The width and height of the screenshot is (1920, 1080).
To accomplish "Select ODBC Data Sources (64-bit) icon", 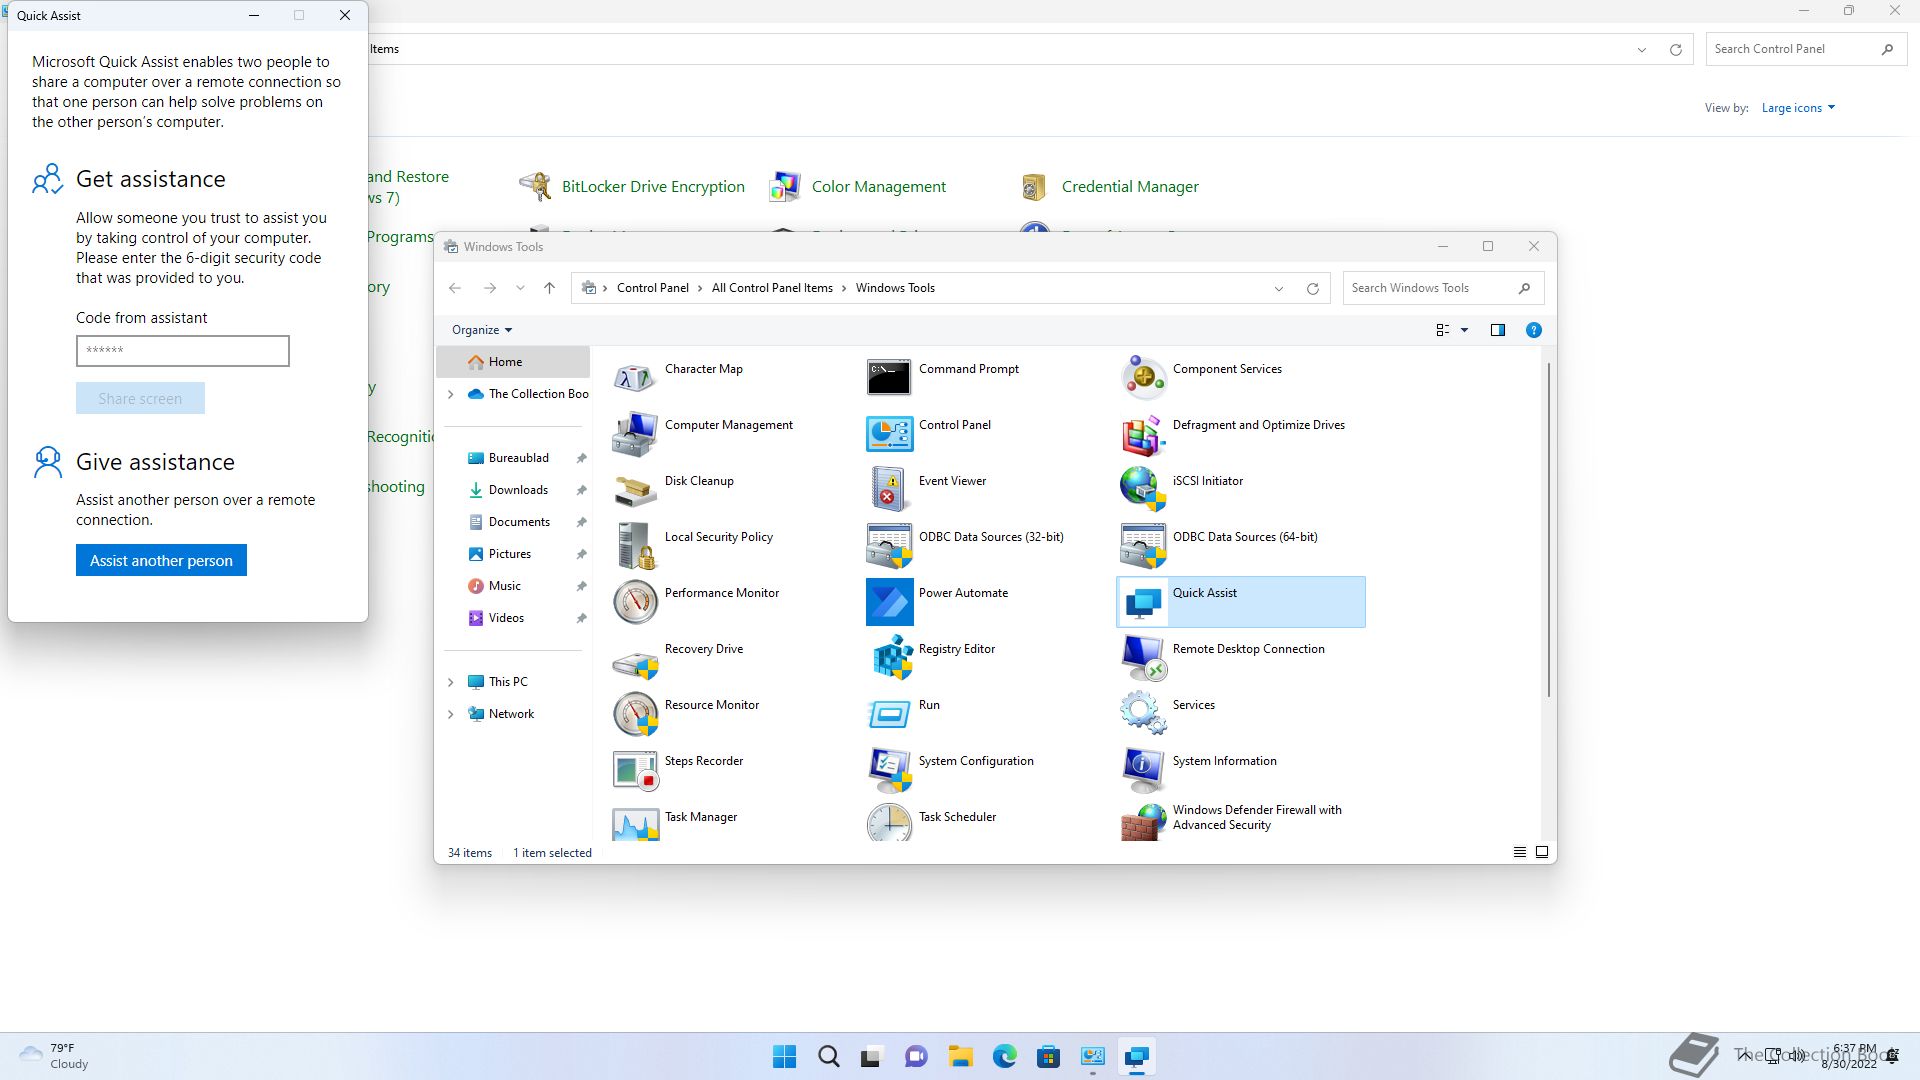I will pyautogui.click(x=1143, y=546).
